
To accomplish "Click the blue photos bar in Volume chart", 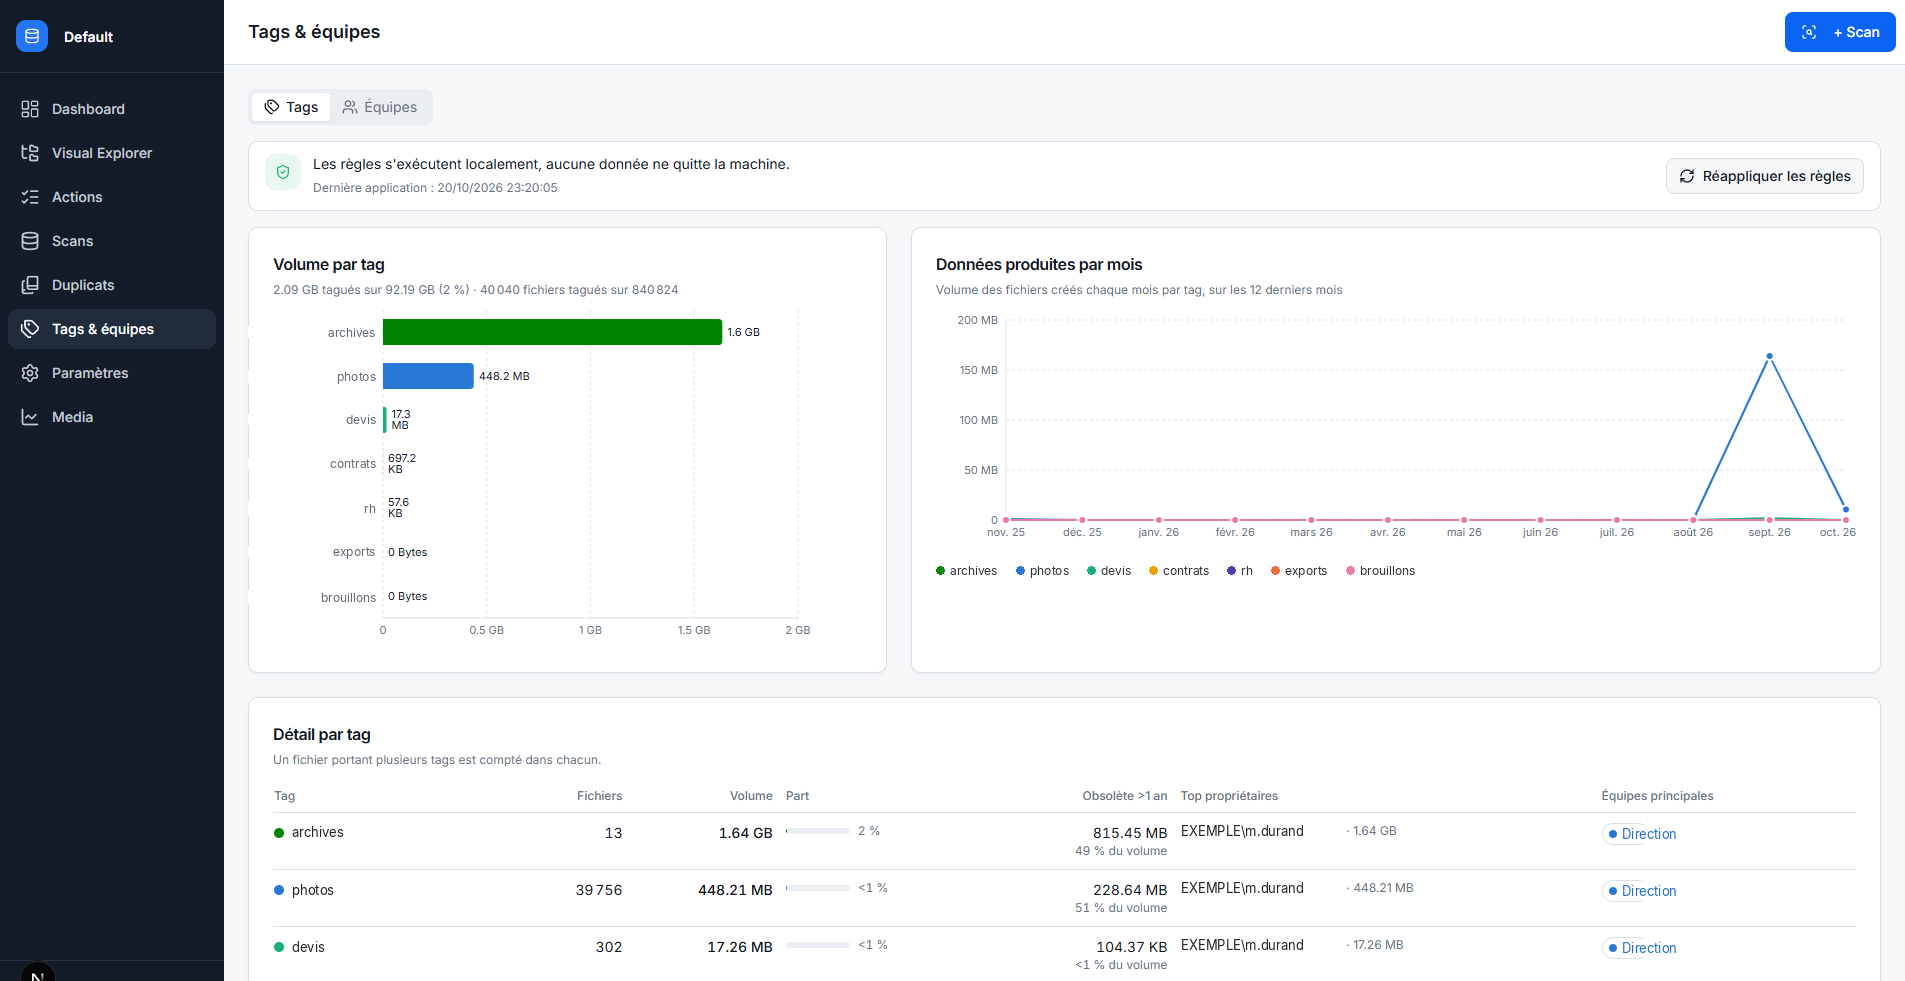I will 428,376.
